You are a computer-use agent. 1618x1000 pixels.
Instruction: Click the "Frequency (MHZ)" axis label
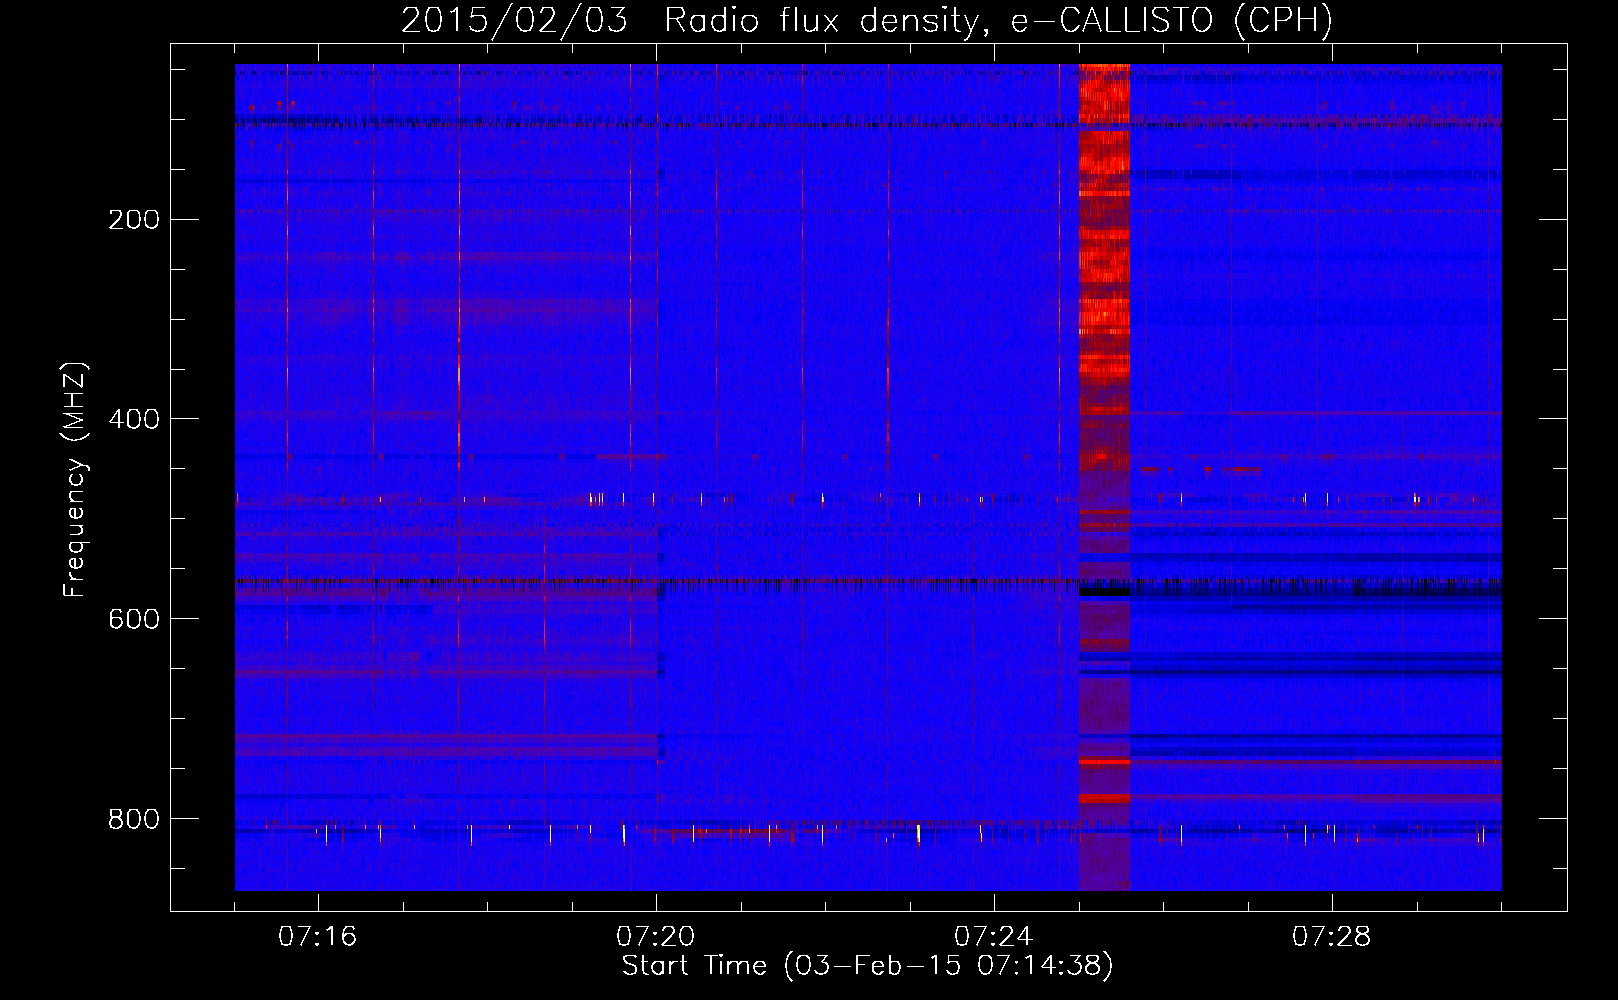click(75, 480)
